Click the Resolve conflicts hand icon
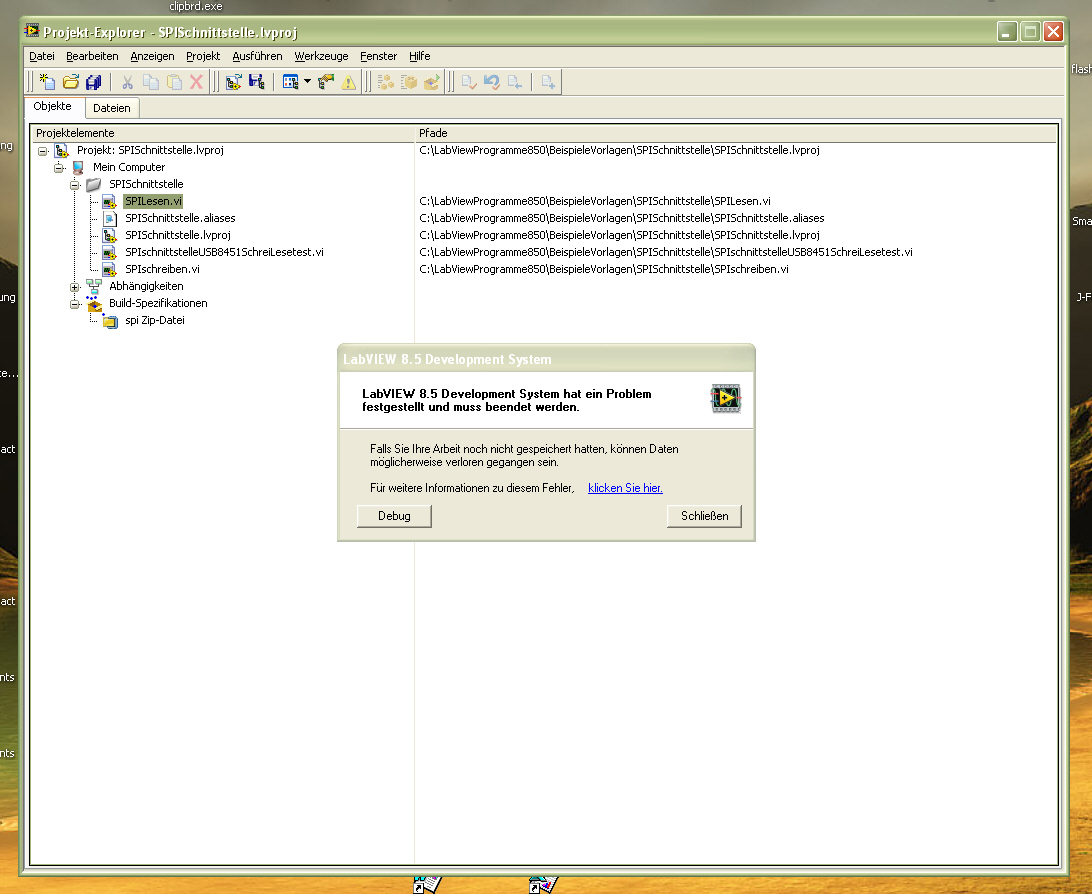This screenshot has height=894, width=1092. 325,82
